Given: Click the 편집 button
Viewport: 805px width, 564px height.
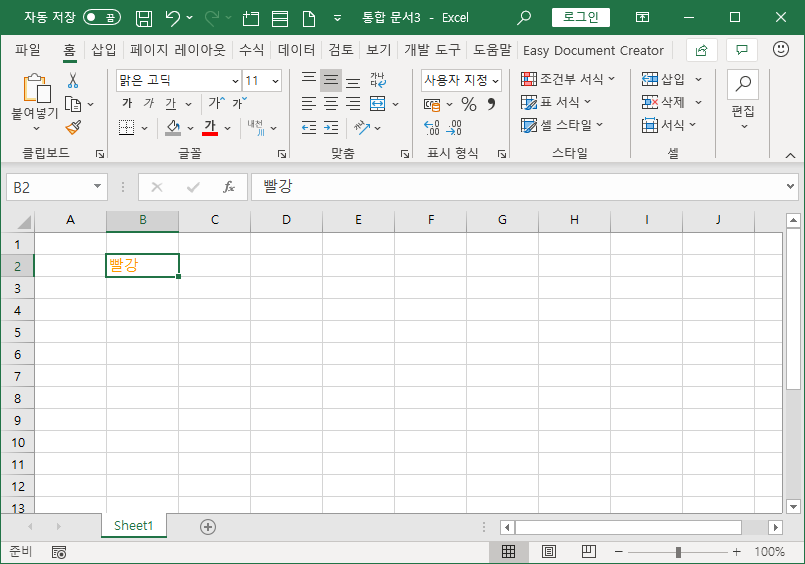Looking at the screenshot, I should coord(742,101).
